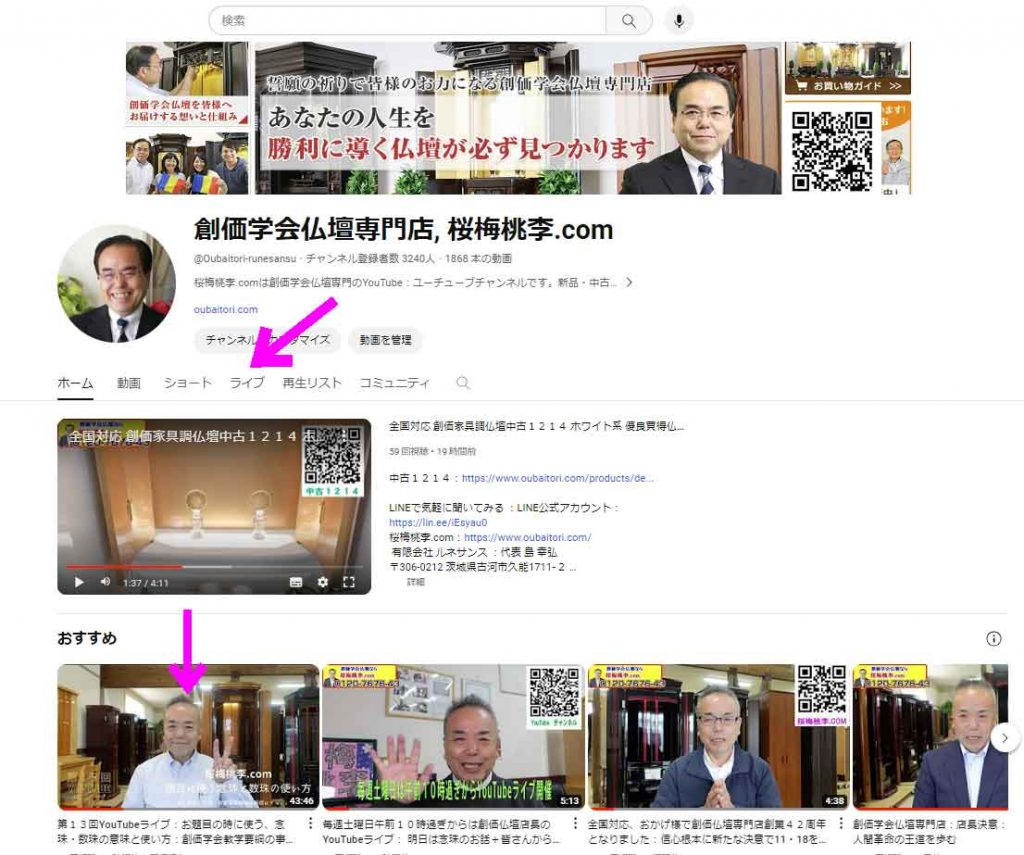
Task: Expand the video description via 詳細
Action: click(x=416, y=581)
